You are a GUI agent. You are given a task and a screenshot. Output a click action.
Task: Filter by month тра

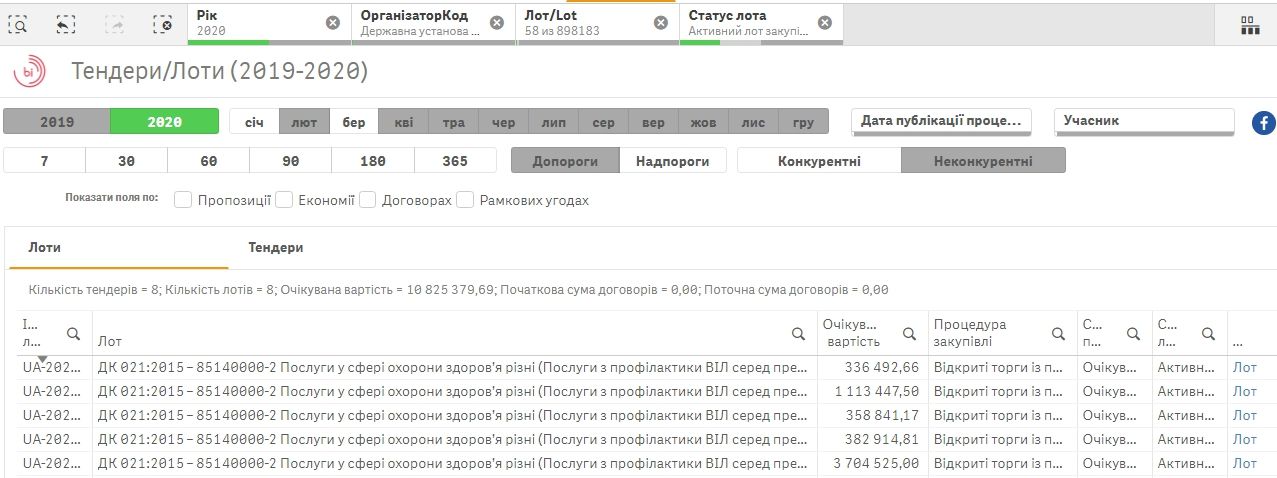click(454, 122)
